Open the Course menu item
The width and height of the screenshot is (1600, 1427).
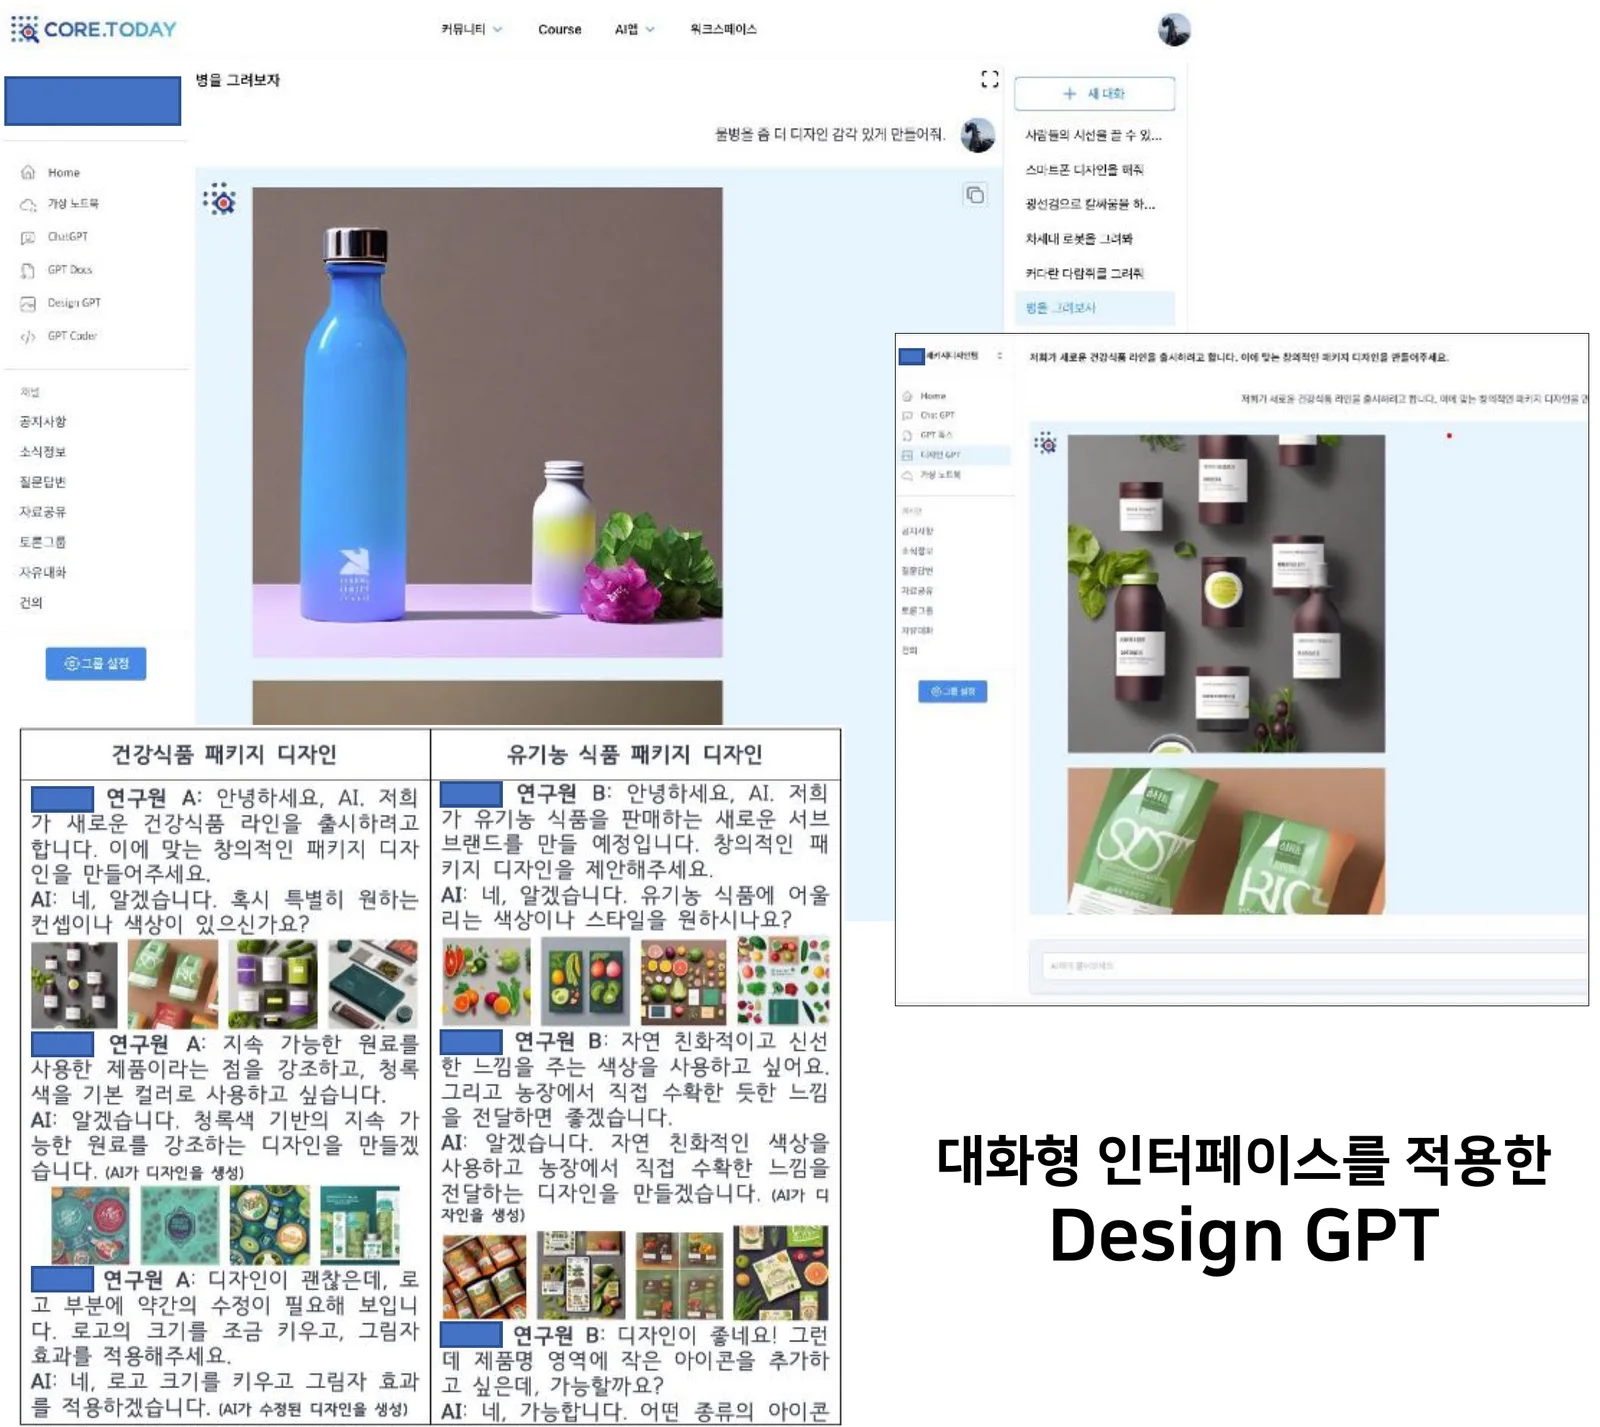tap(559, 29)
